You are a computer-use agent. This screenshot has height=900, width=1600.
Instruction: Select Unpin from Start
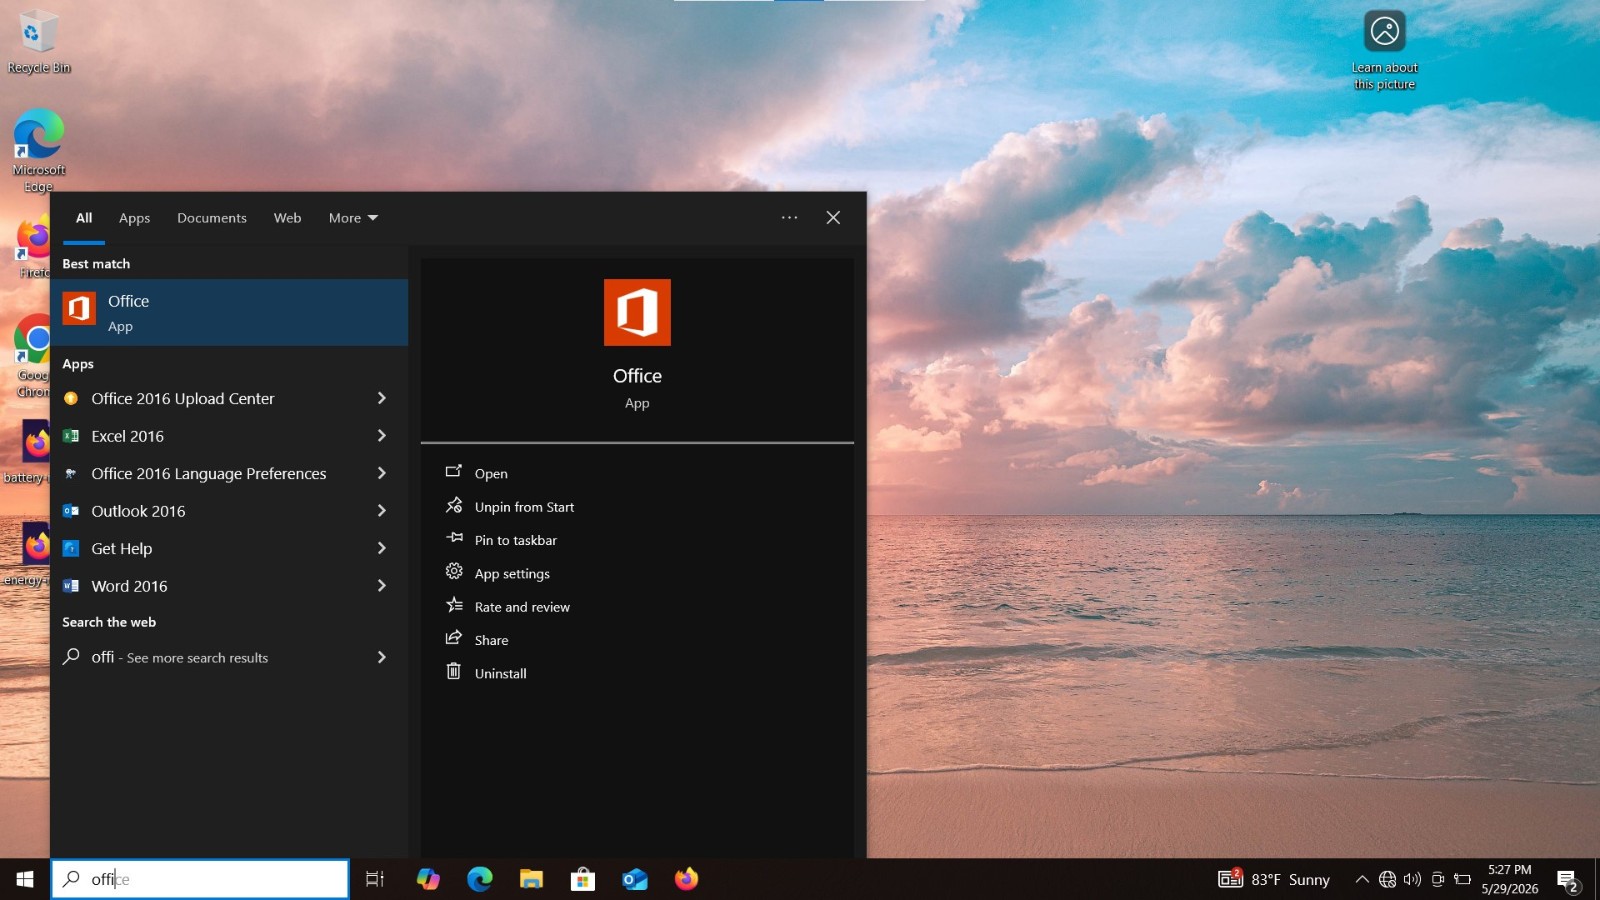tap(524, 507)
